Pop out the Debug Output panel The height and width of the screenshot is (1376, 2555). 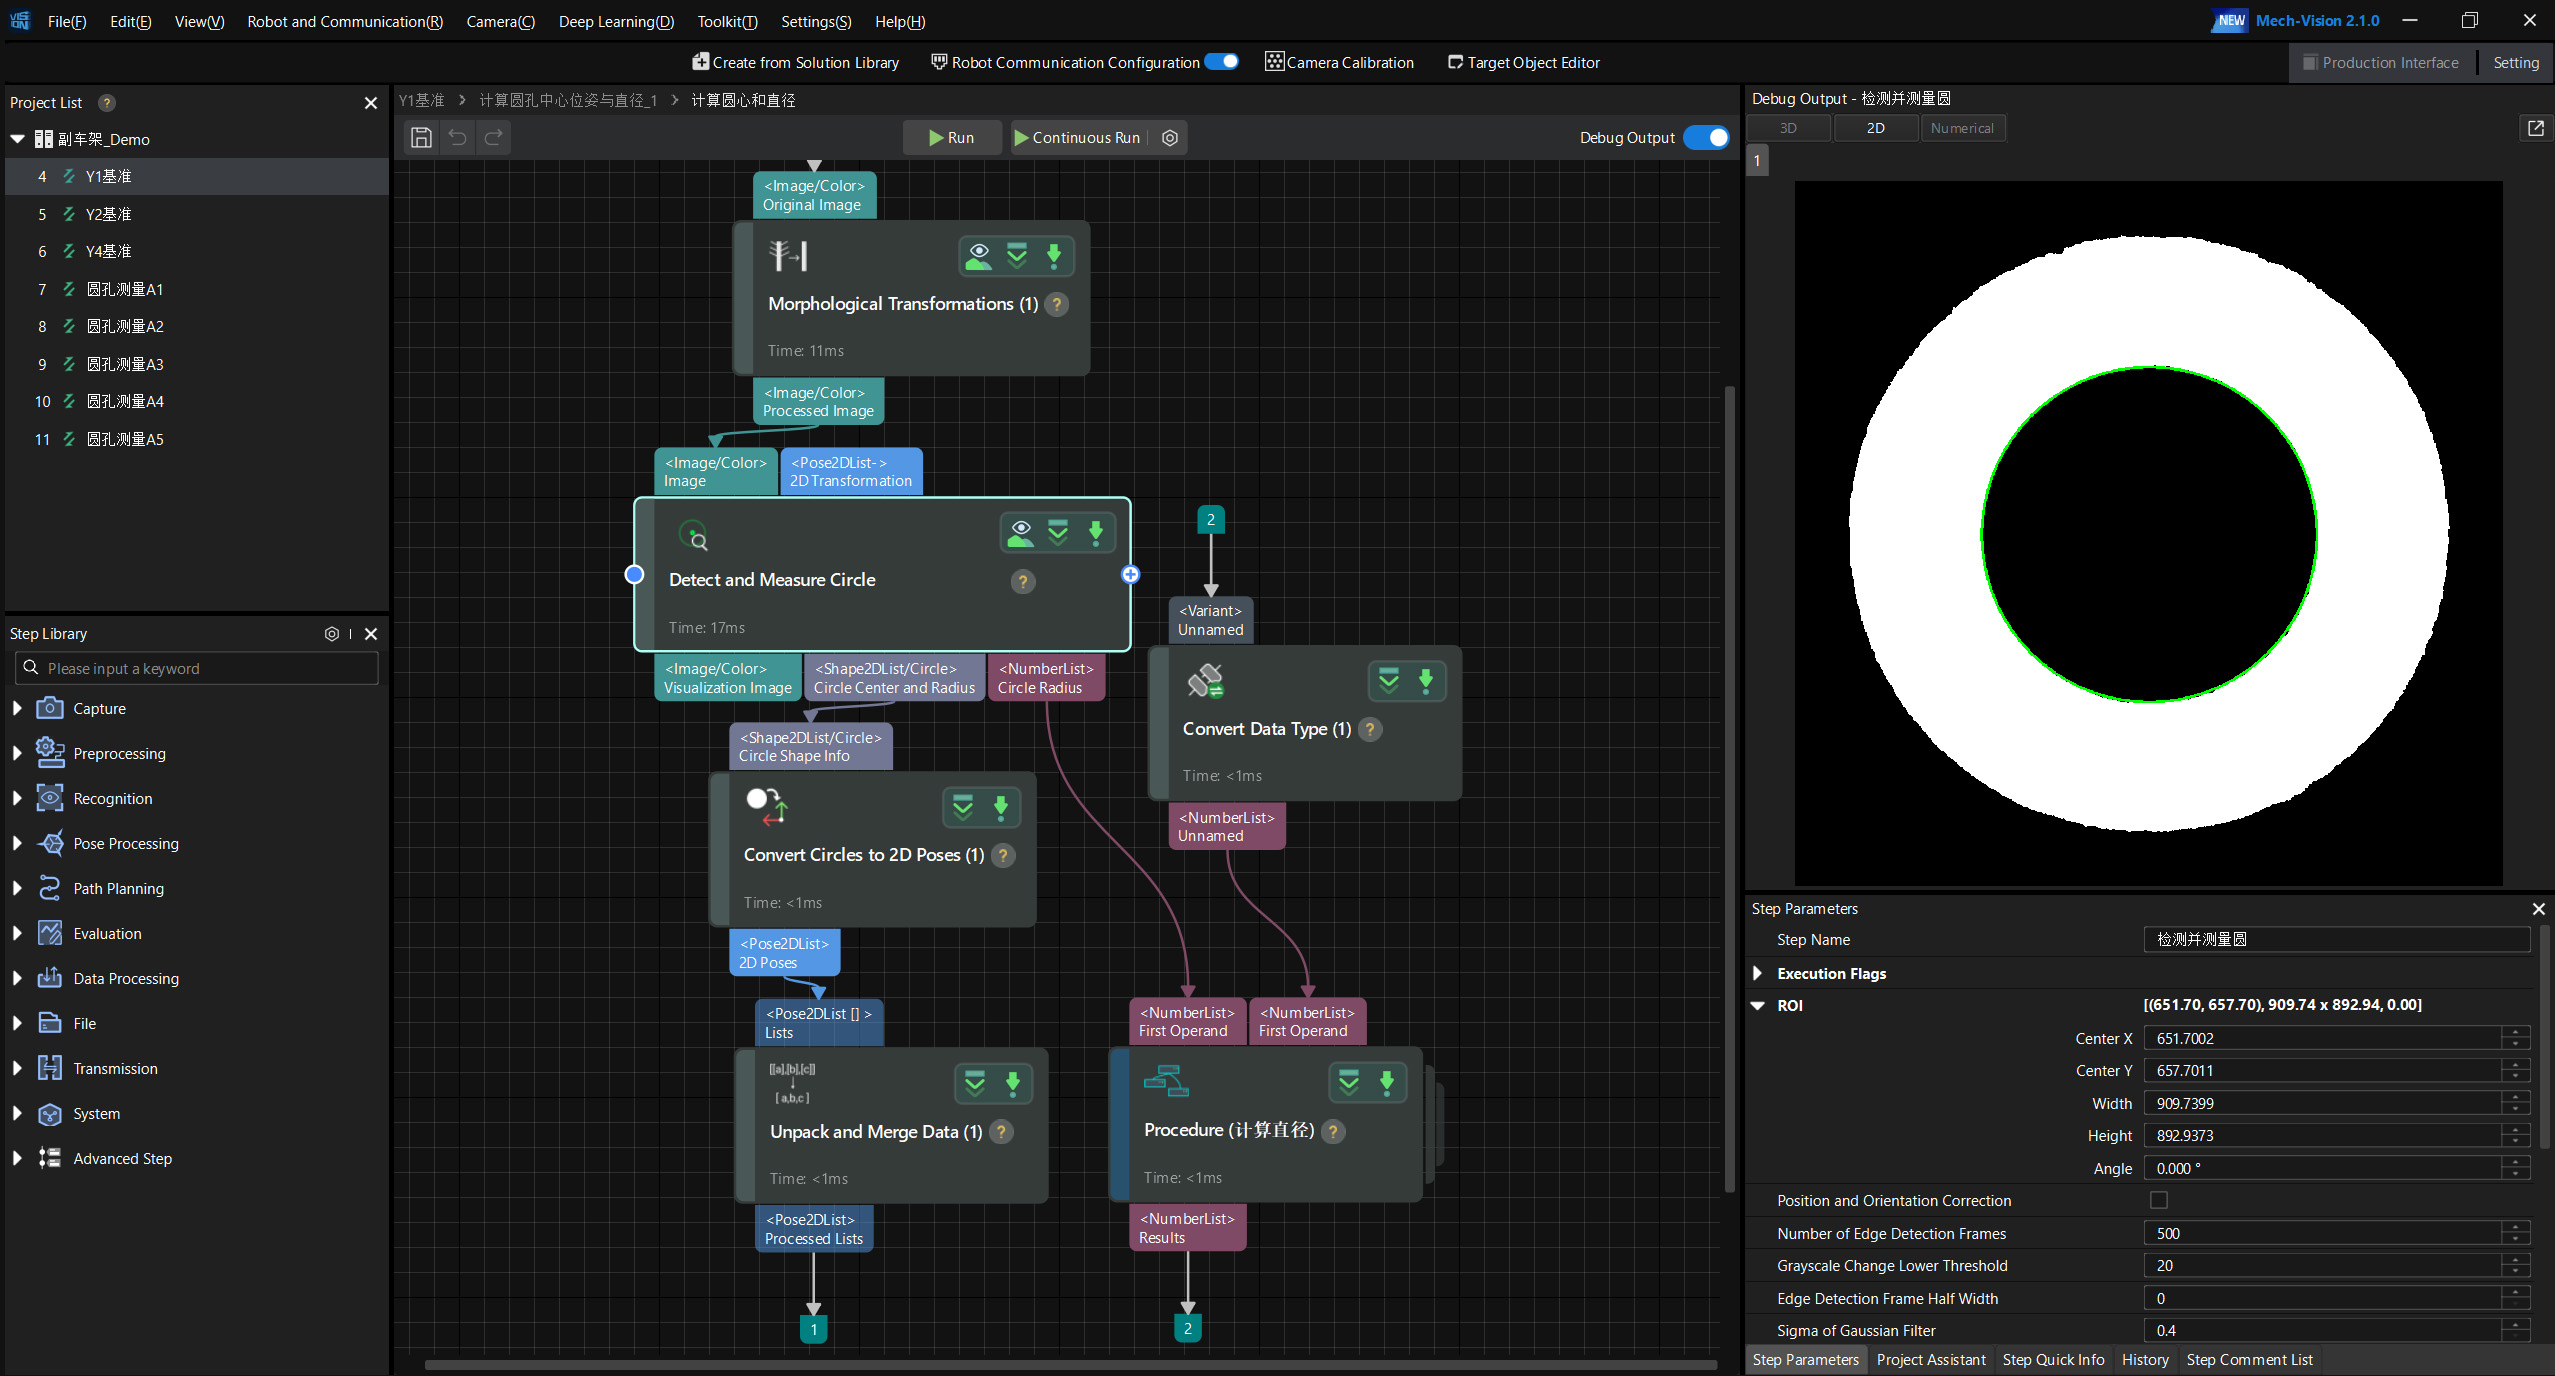click(2535, 128)
